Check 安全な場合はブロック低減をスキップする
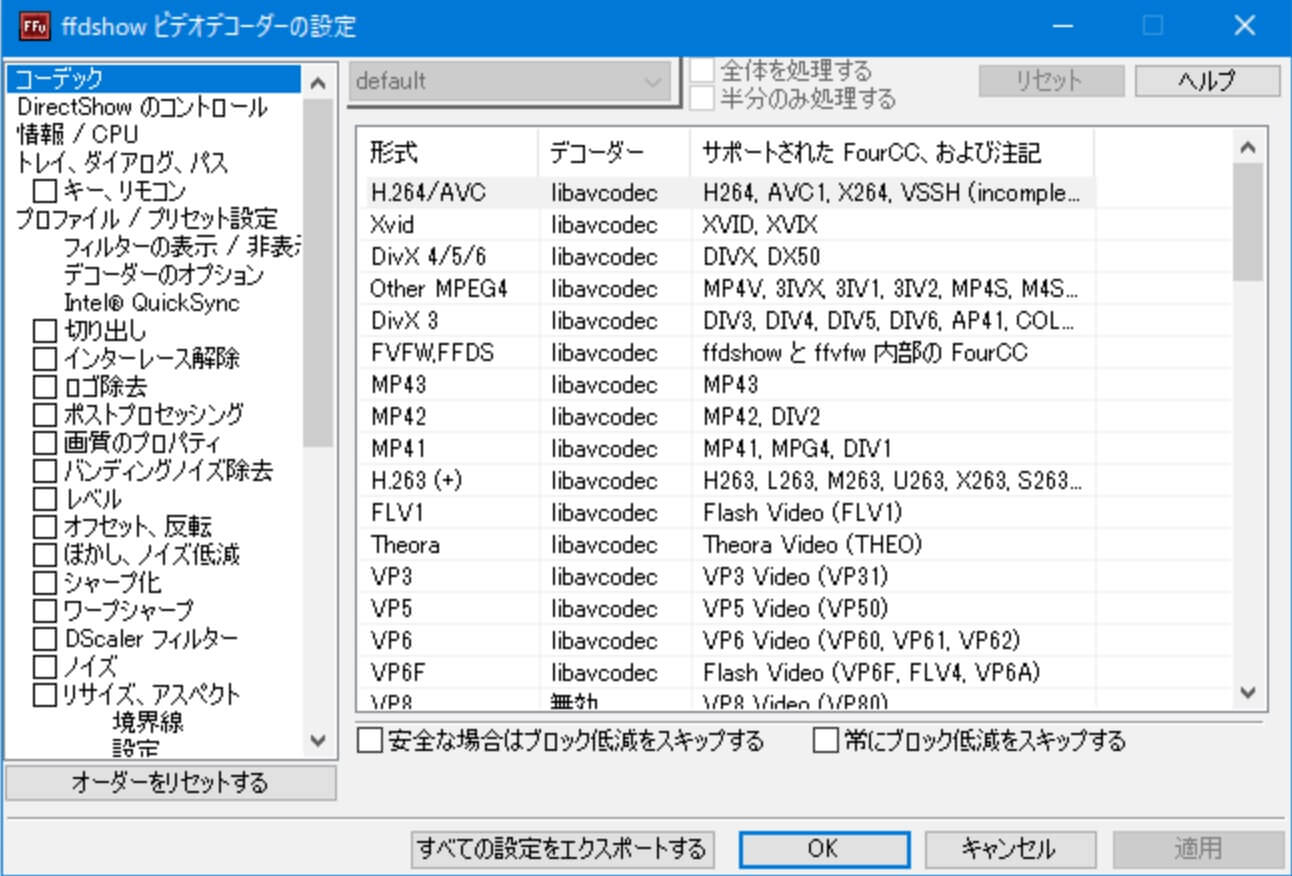Viewport: 1292px width, 876px height. [370, 741]
